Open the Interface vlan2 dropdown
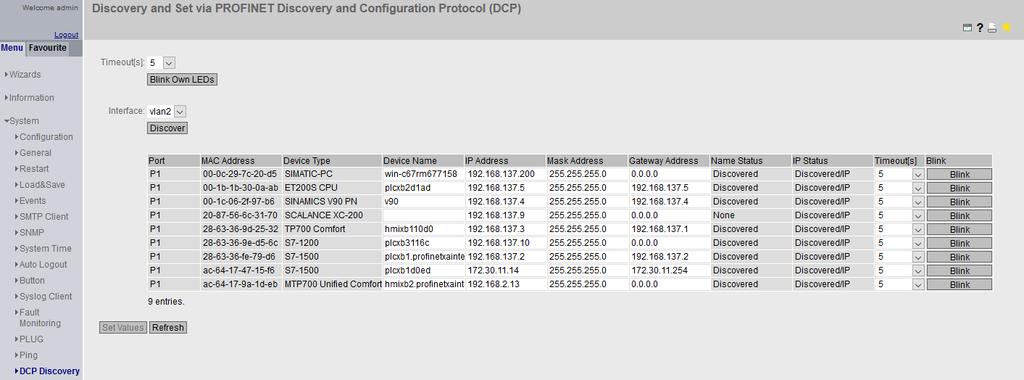Viewport: 1024px width, 380px height. click(167, 112)
